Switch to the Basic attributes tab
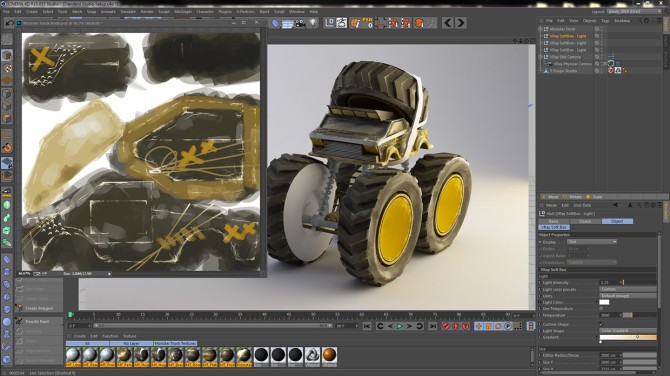The image size is (670, 376). [x=554, y=221]
